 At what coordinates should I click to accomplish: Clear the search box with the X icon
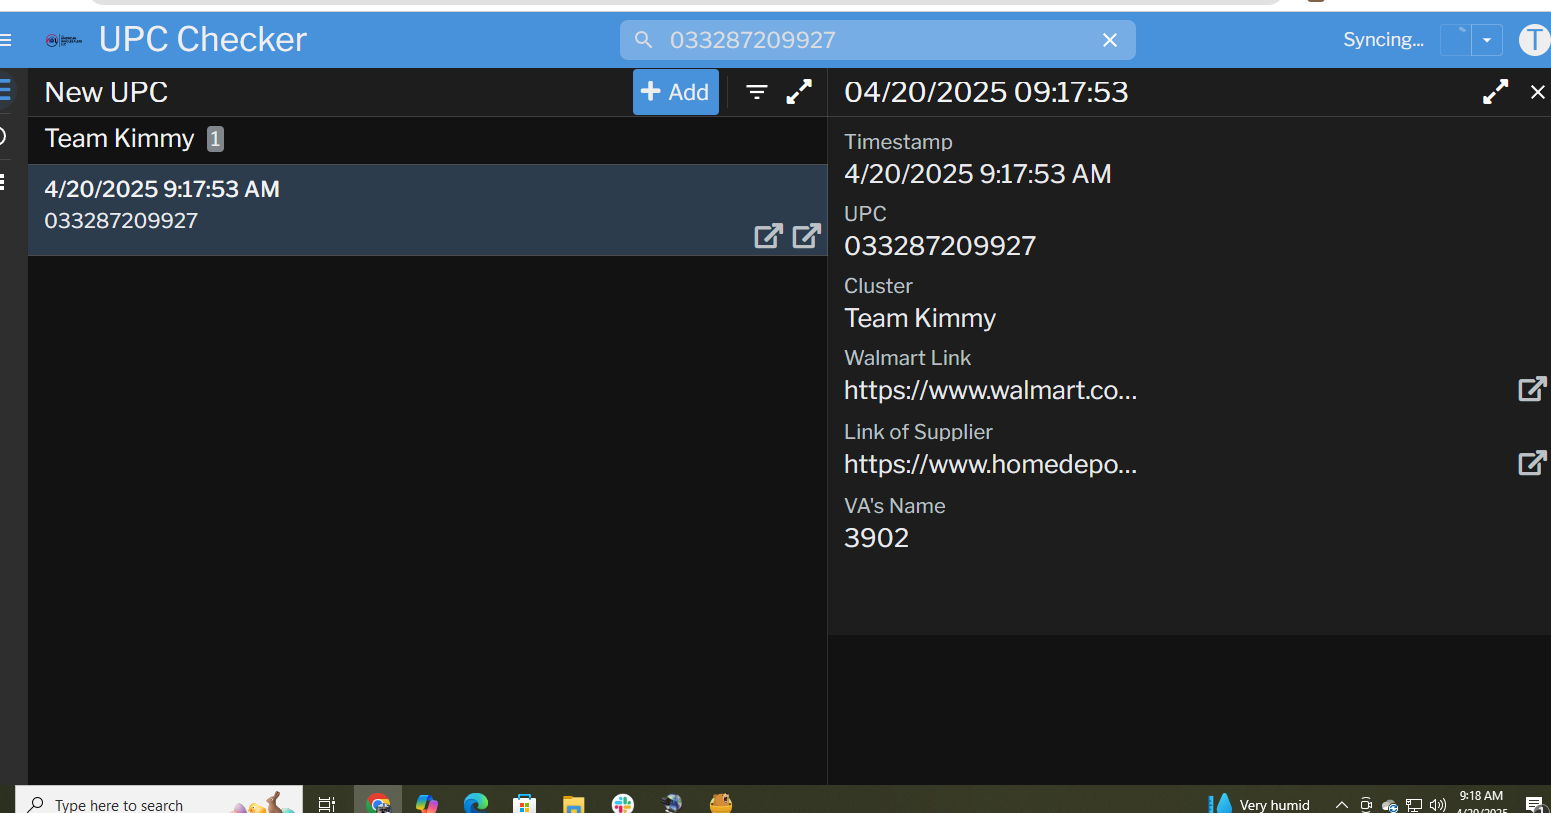click(x=1109, y=40)
